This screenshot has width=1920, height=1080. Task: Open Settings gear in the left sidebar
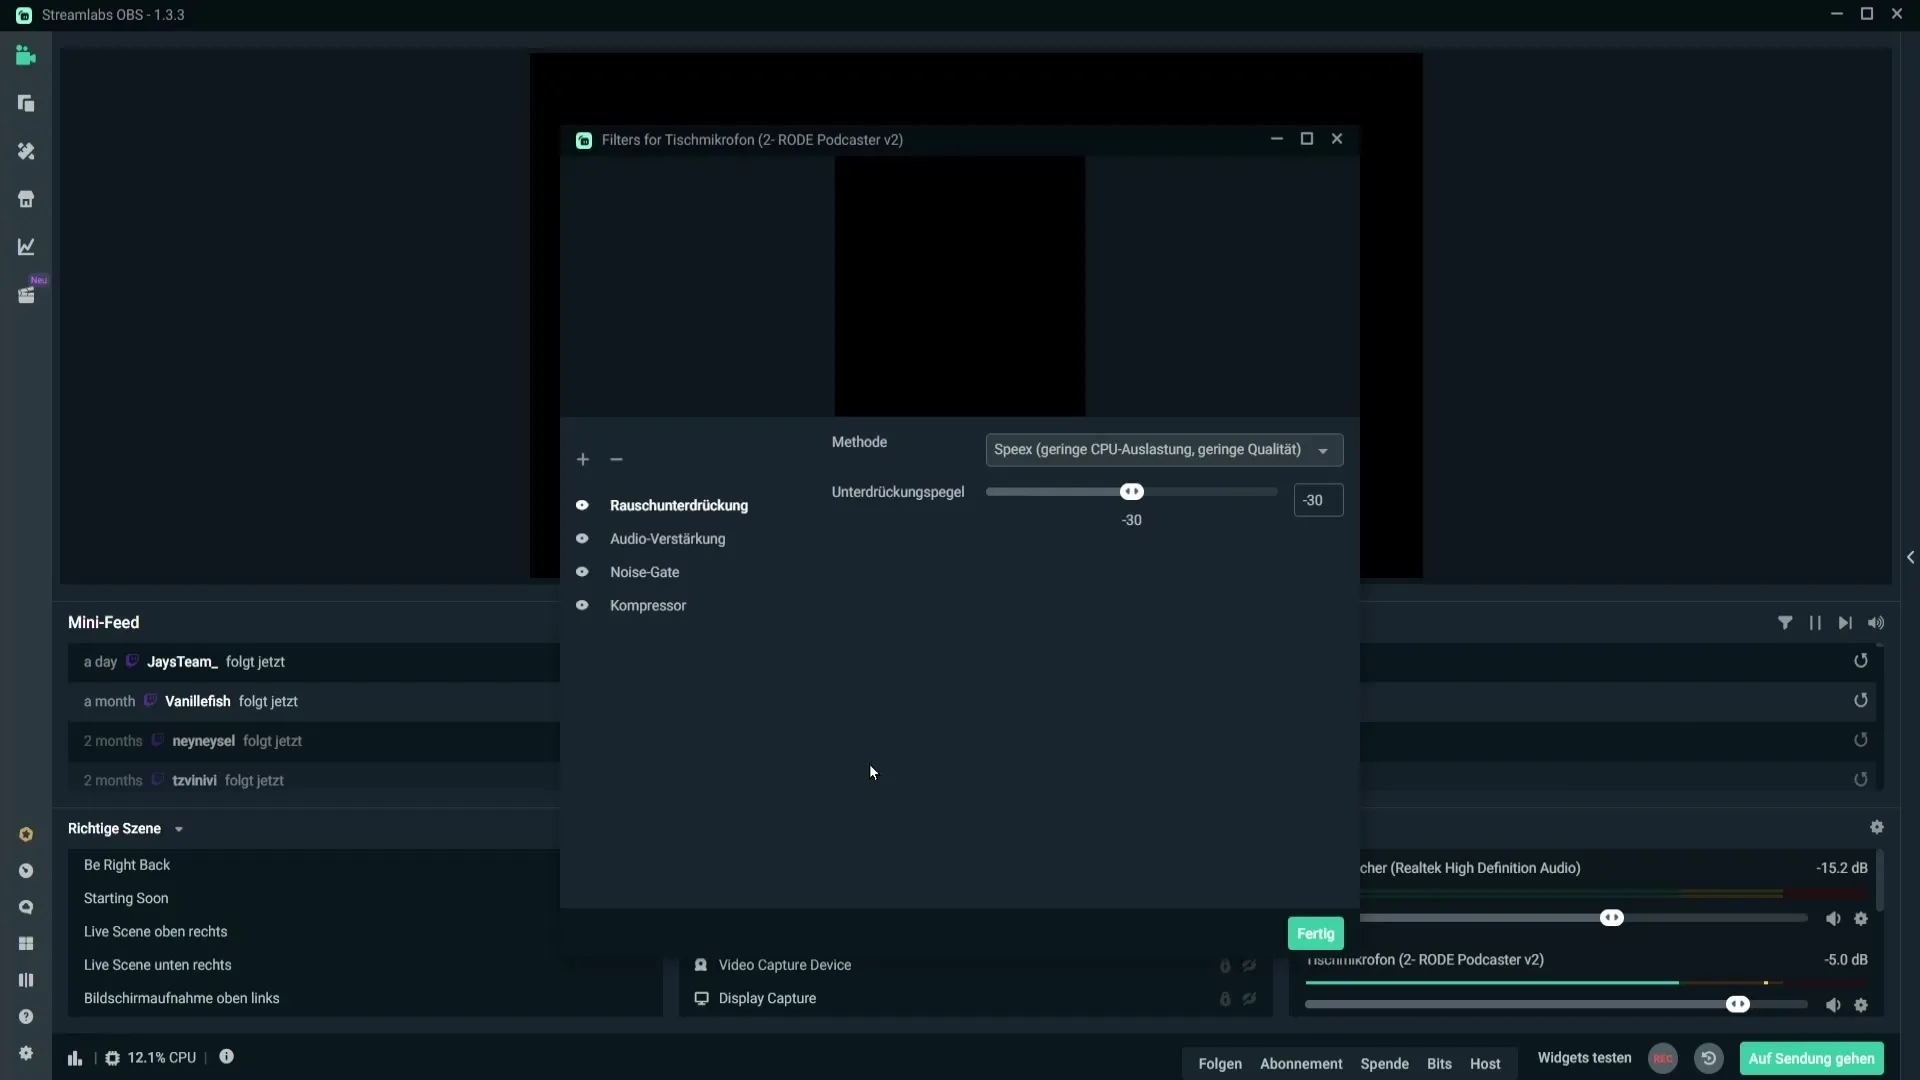[26, 1053]
